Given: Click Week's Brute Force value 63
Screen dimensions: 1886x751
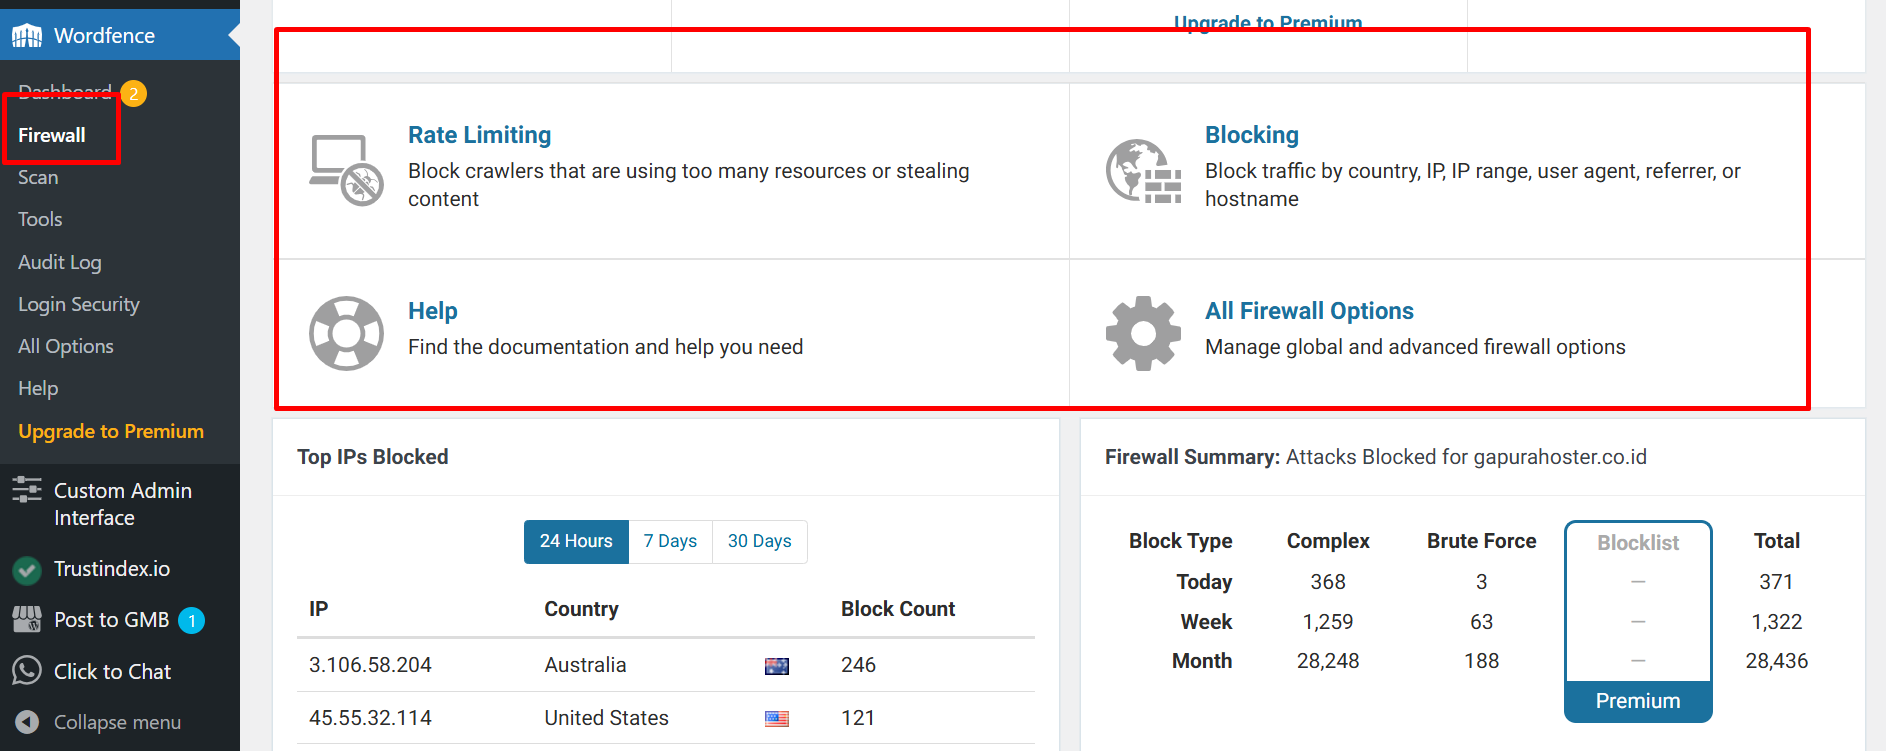Looking at the screenshot, I should tap(1482, 622).
